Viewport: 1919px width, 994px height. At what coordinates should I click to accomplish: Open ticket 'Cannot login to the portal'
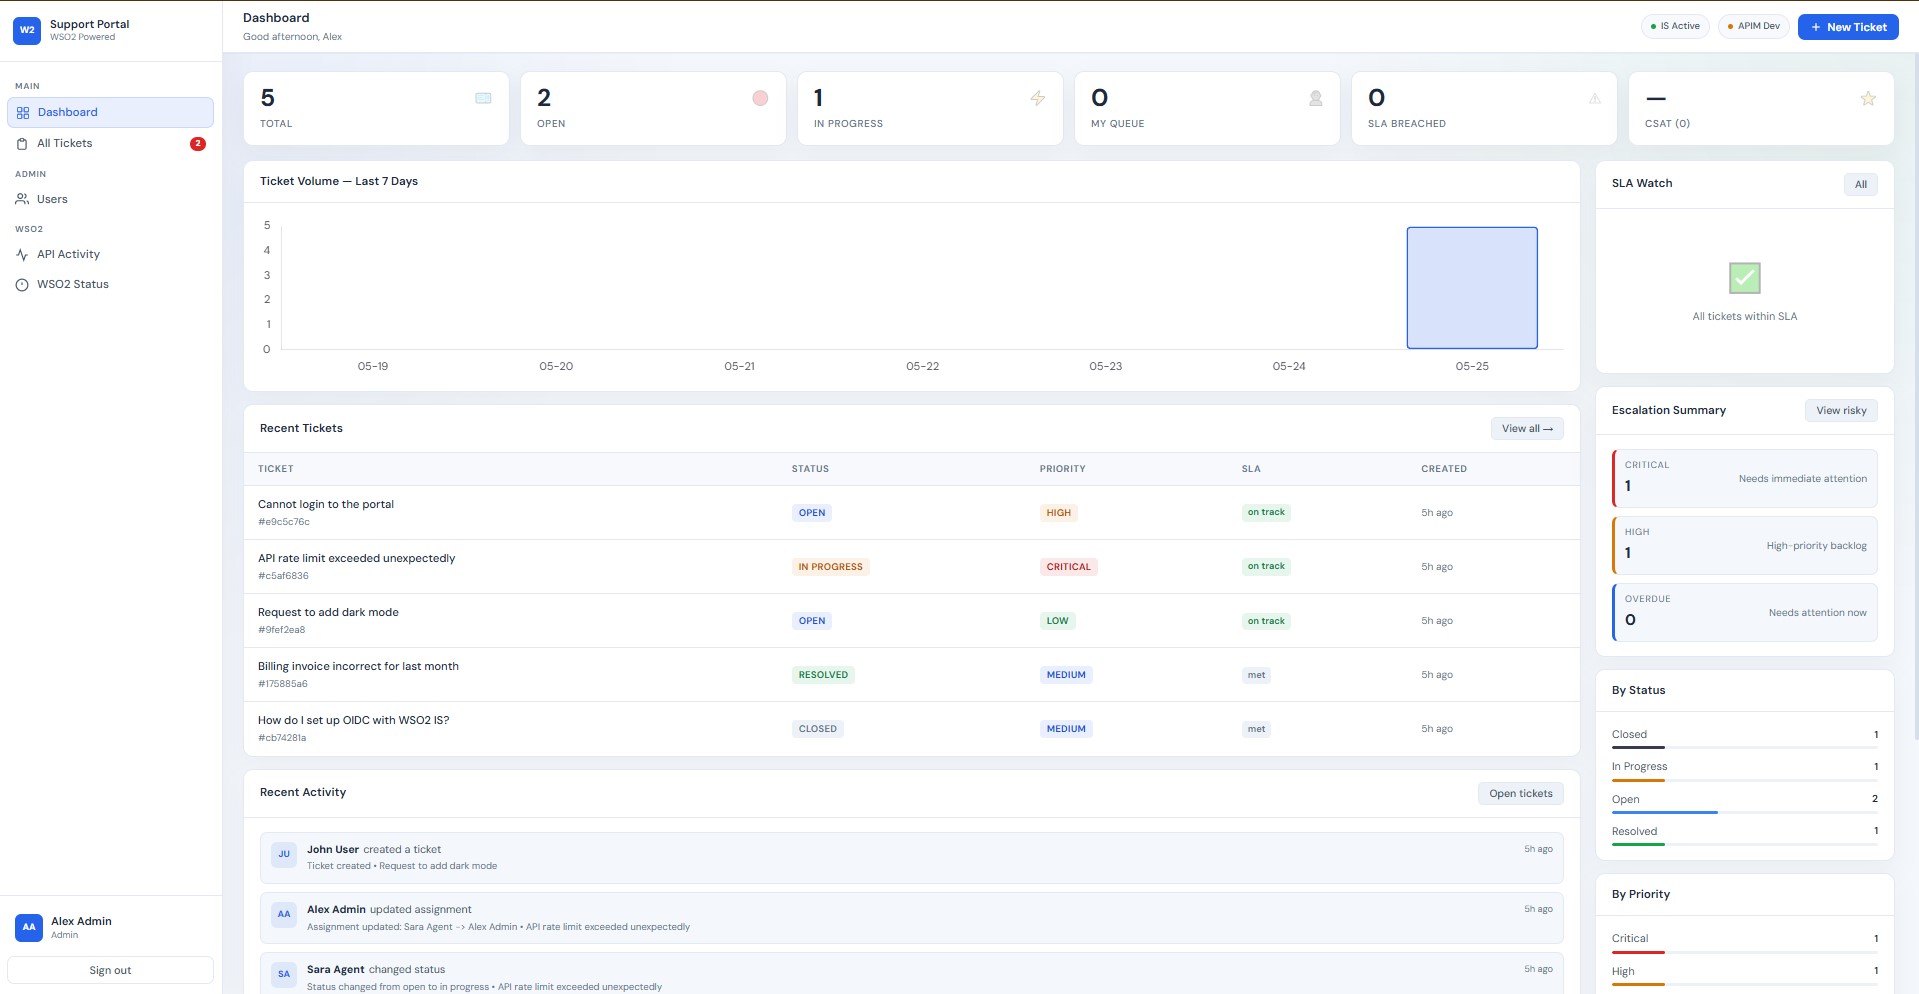tap(326, 505)
